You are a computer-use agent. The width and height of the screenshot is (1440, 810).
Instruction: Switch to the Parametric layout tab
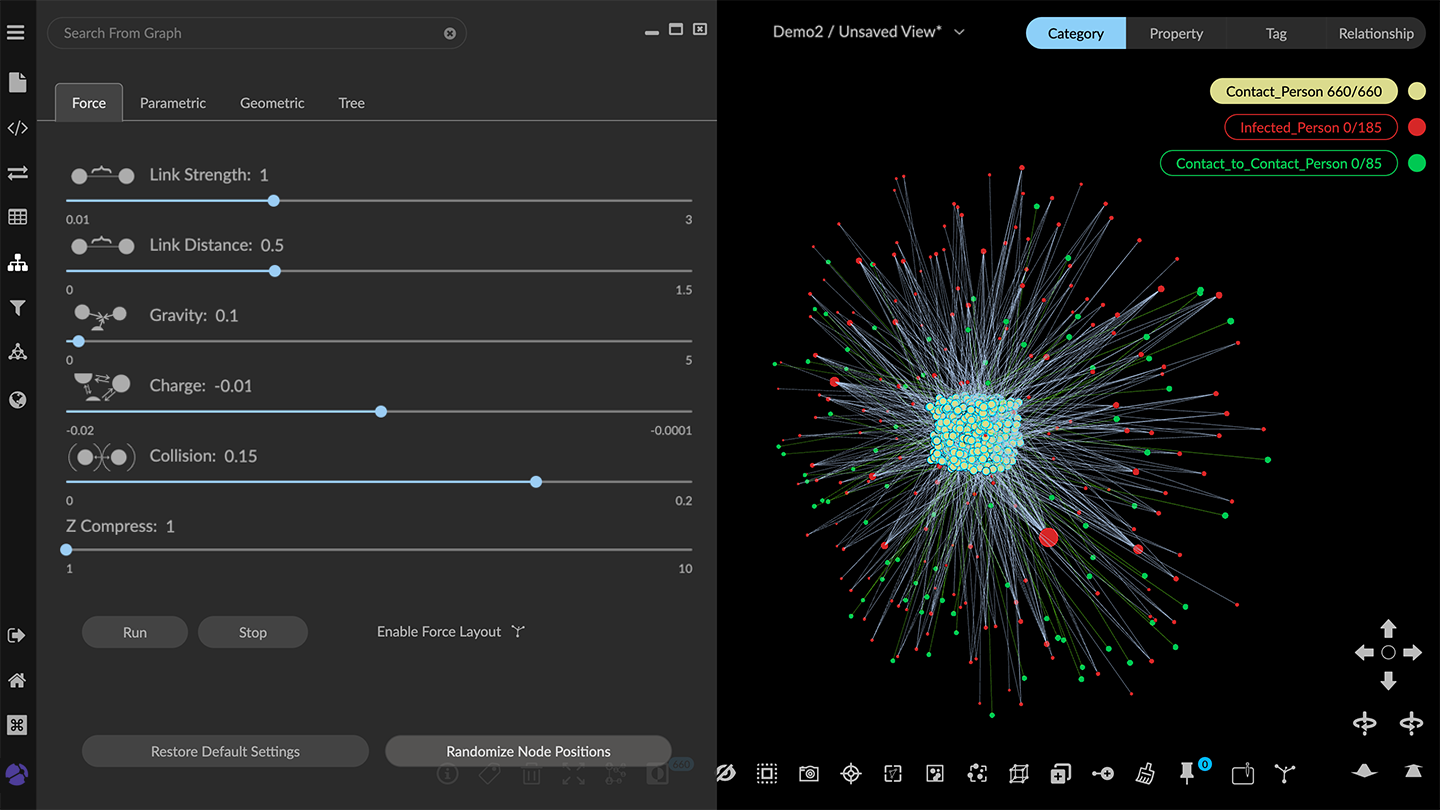click(173, 103)
